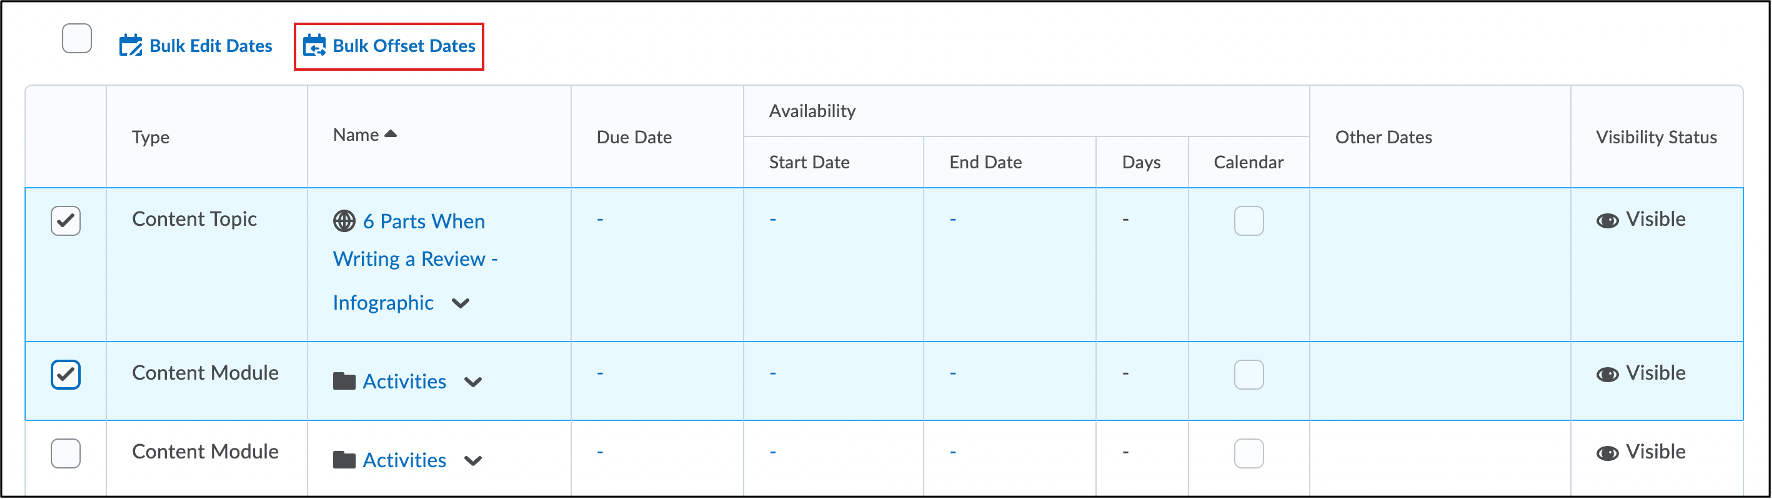Image resolution: width=1772 pixels, height=499 pixels.
Task: Uncheck the Content Topic row checkbox
Action: (66, 221)
